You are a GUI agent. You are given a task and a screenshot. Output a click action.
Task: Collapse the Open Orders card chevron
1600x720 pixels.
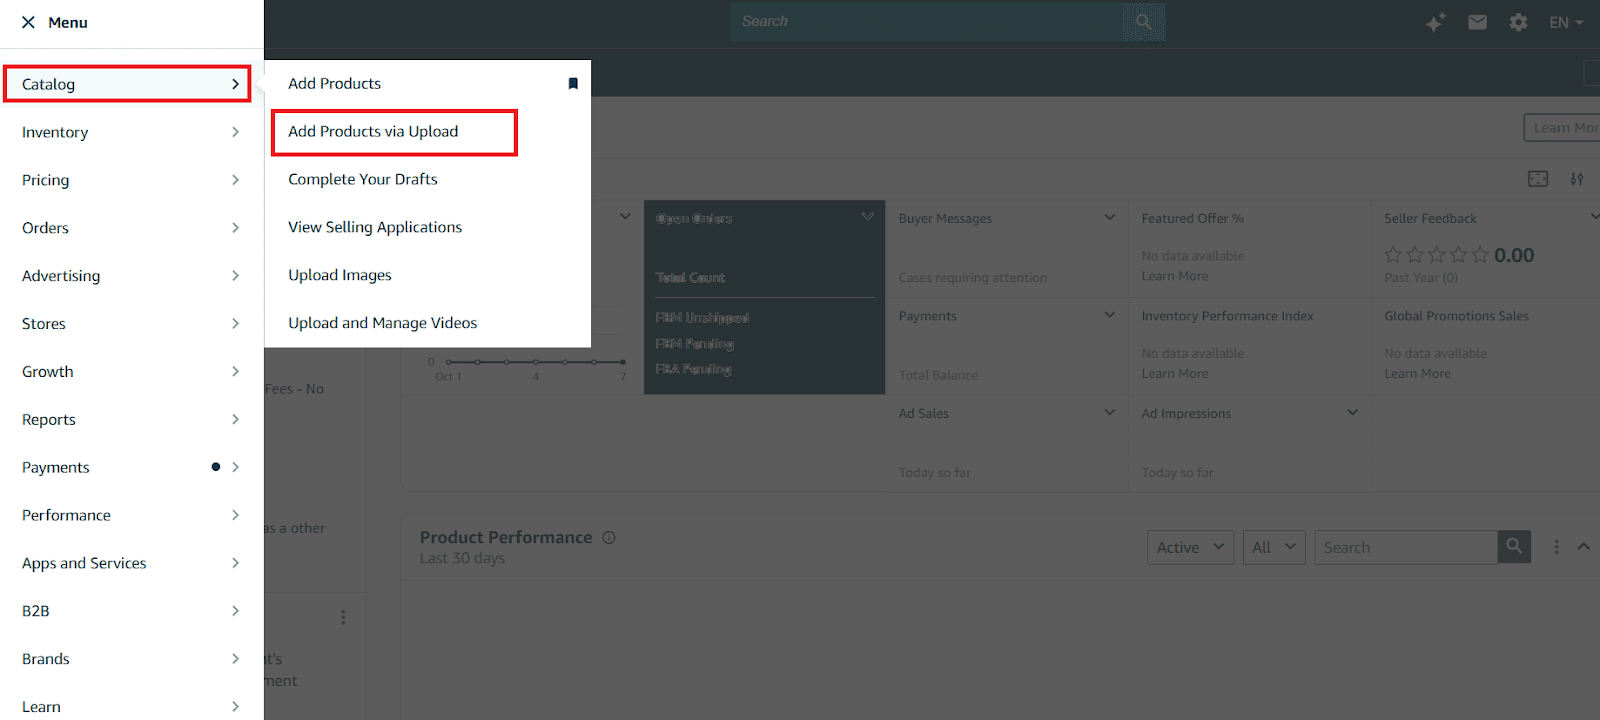pos(868,216)
